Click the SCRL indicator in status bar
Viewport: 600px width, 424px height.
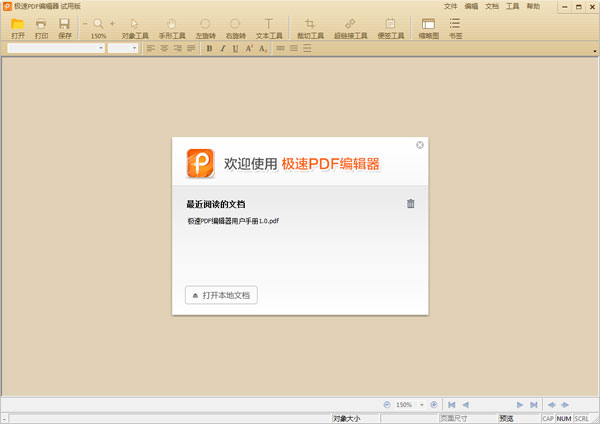582,419
